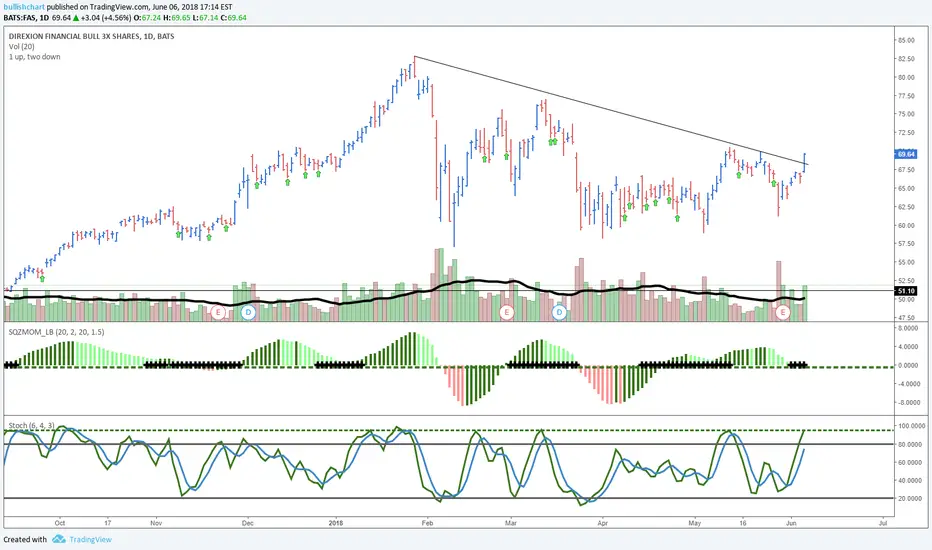Click the 57.50 price axis label
Viewport: 932px width, 550px height.
click(x=906, y=244)
